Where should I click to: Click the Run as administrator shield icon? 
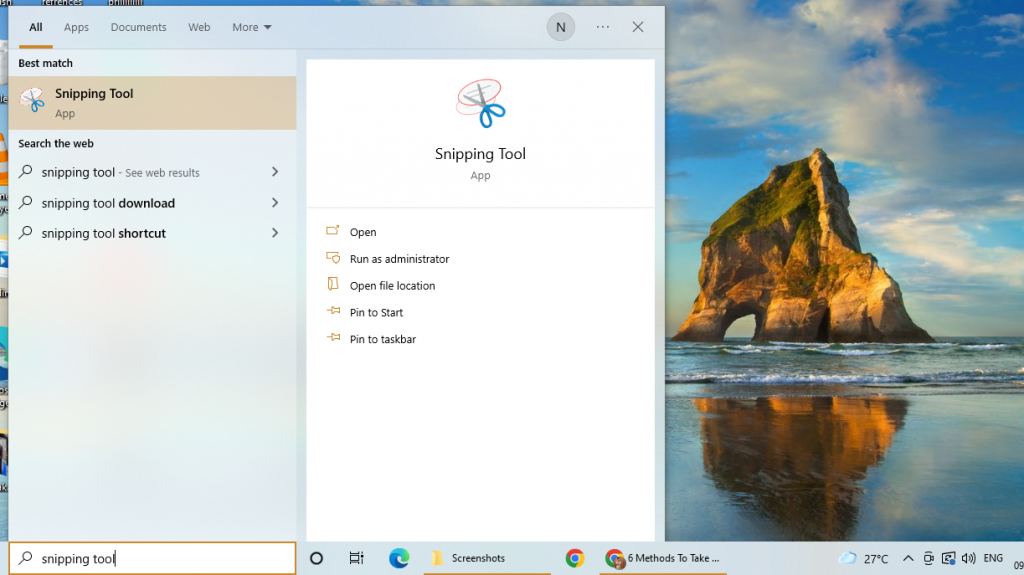pyautogui.click(x=333, y=257)
